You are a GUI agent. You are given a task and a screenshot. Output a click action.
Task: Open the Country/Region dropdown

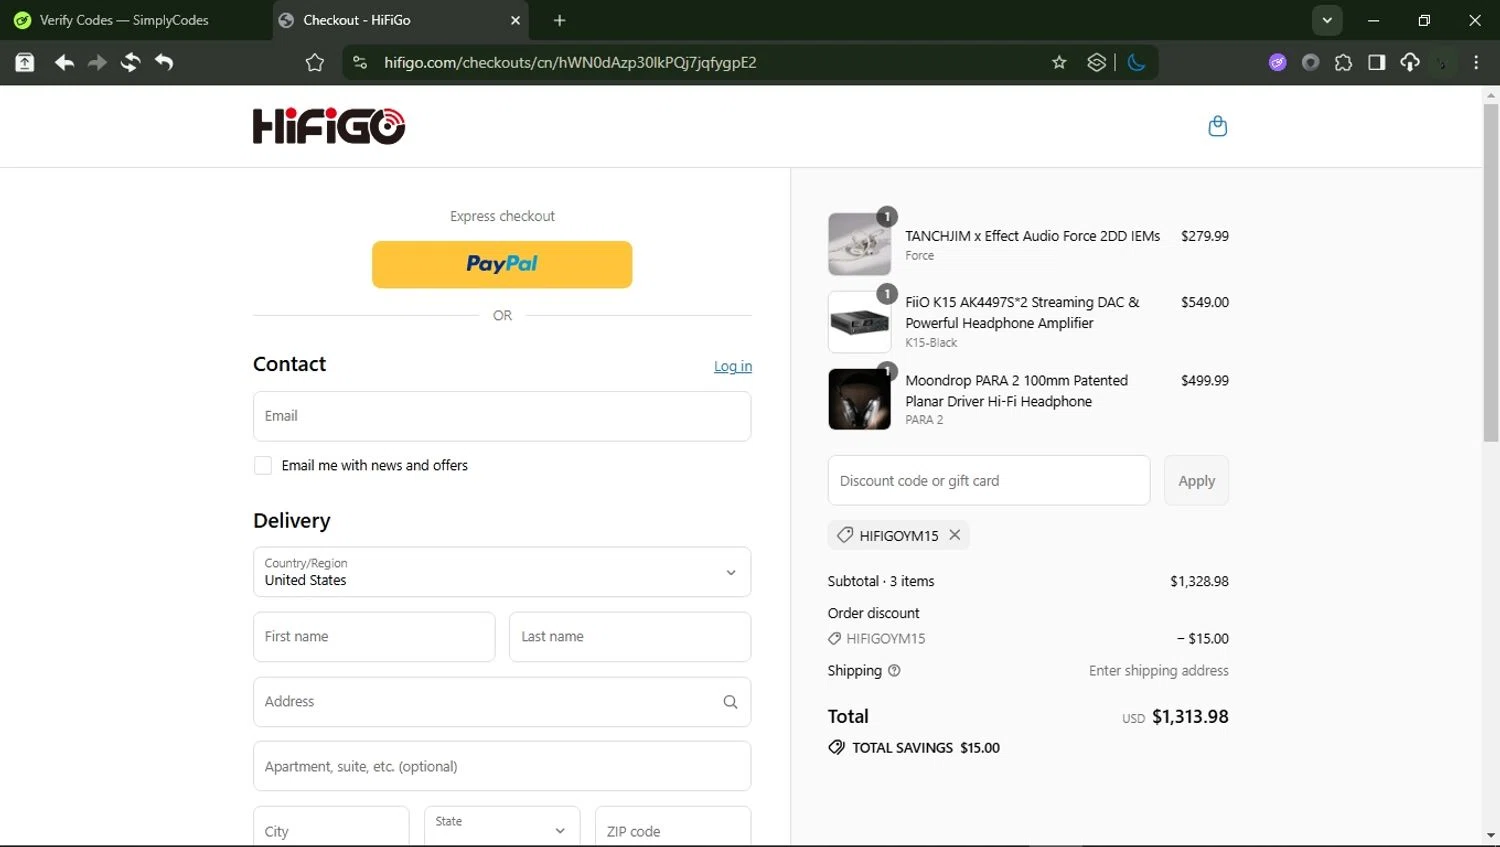502,572
